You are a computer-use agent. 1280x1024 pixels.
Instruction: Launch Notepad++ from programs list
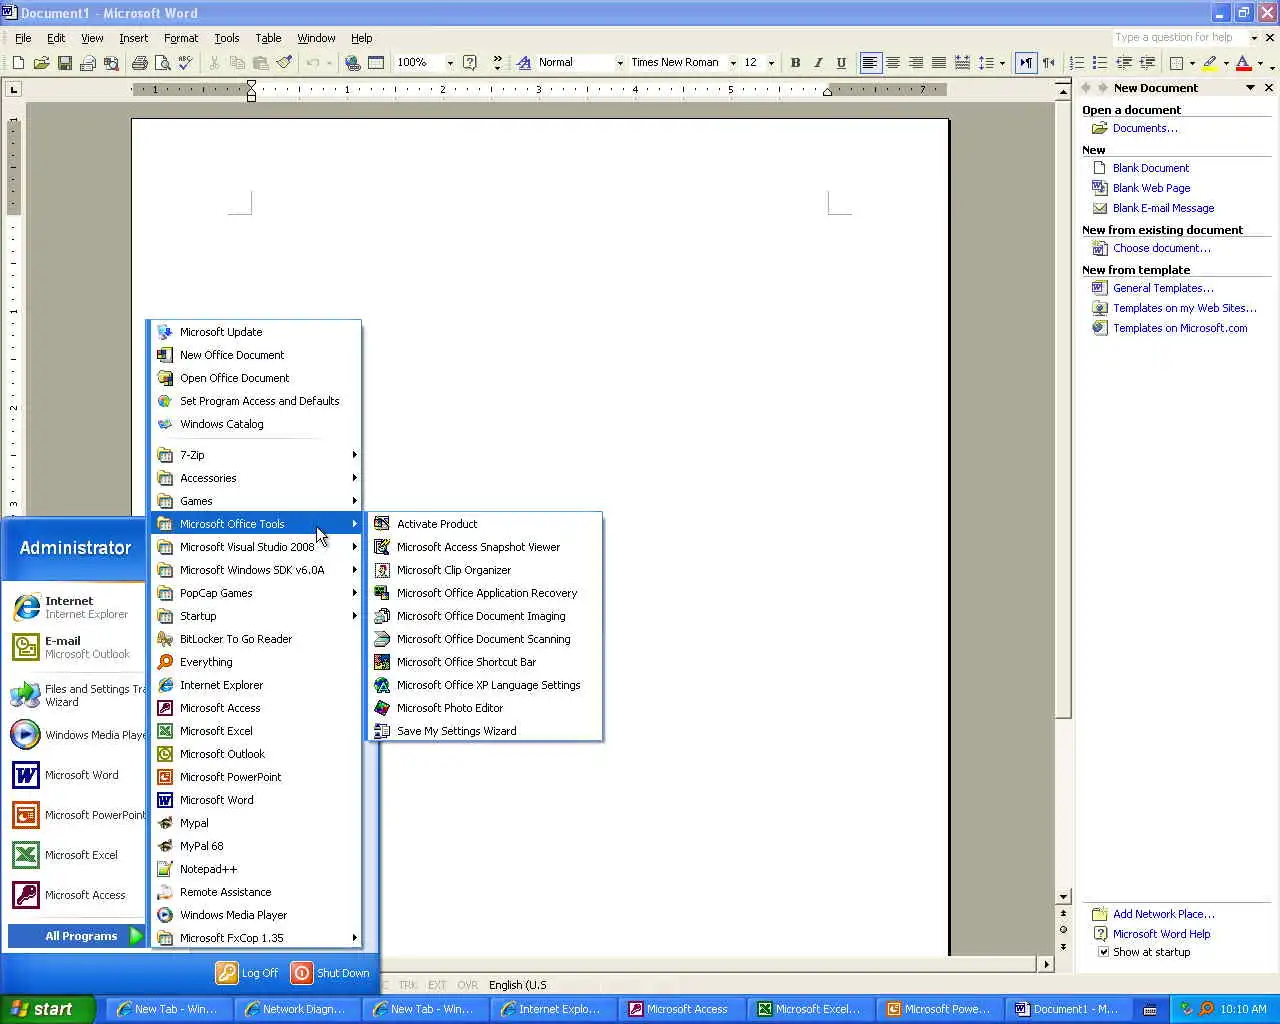256,869
